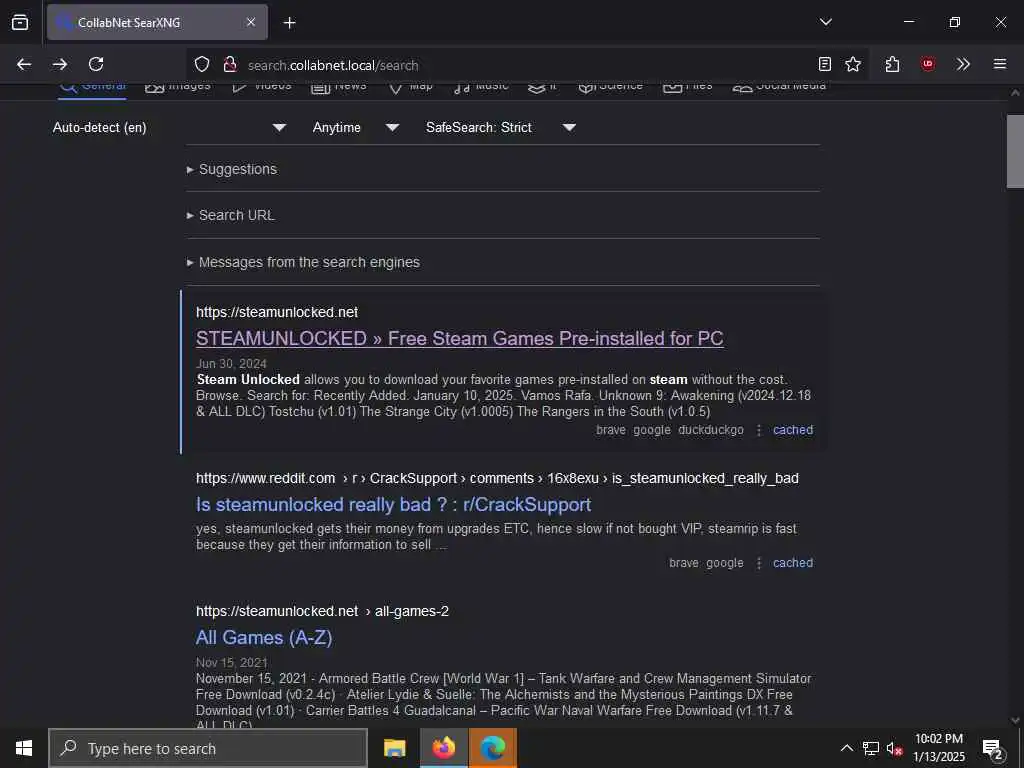Open the Windows Start menu
This screenshot has width=1024, height=768.
24,748
